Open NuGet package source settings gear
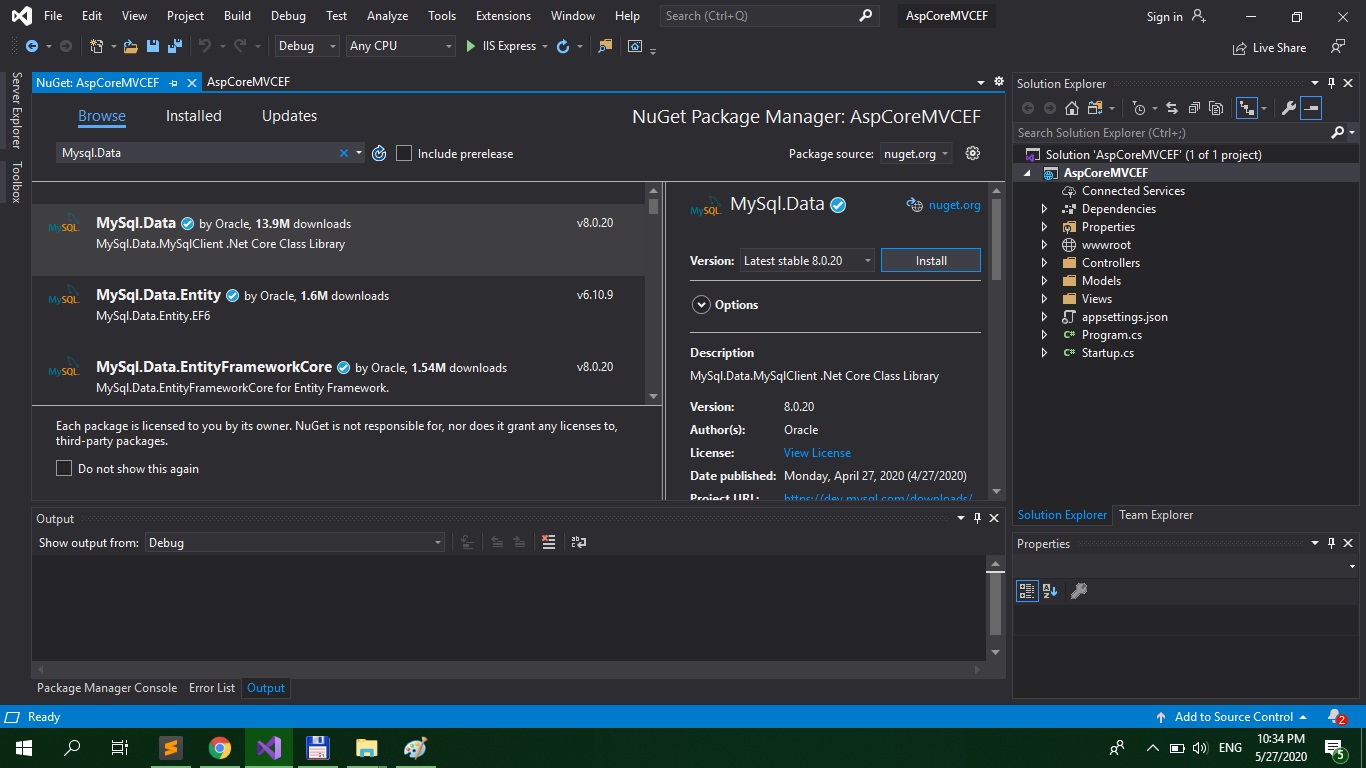The width and height of the screenshot is (1366, 768). (x=972, y=153)
